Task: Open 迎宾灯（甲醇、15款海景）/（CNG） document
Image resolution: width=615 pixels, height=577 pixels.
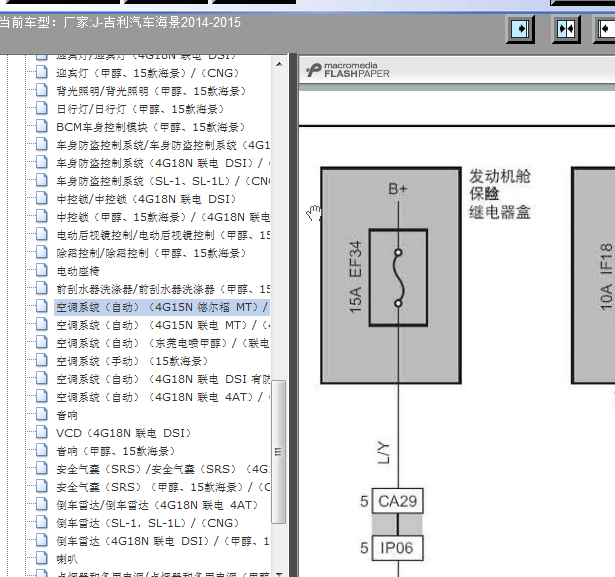Action: (x=147, y=73)
